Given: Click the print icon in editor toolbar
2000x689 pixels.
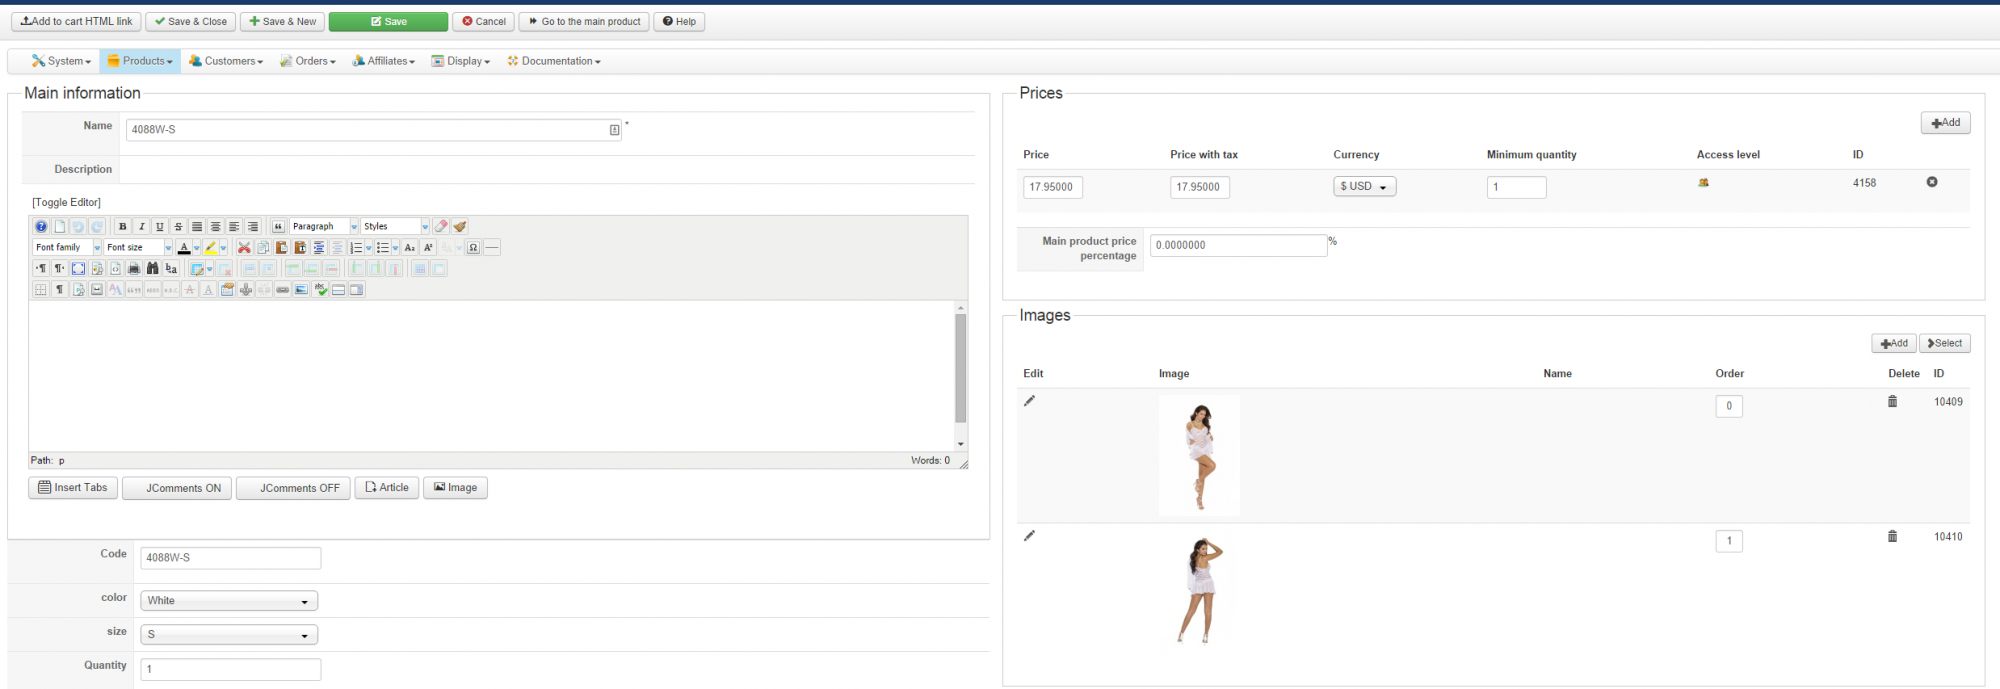Looking at the screenshot, I should point(134,269).
